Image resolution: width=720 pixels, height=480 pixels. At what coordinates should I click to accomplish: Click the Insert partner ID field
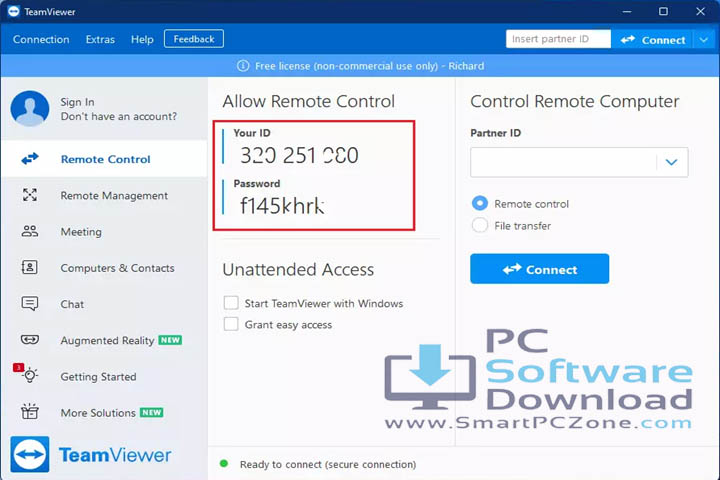coord(558,39)
